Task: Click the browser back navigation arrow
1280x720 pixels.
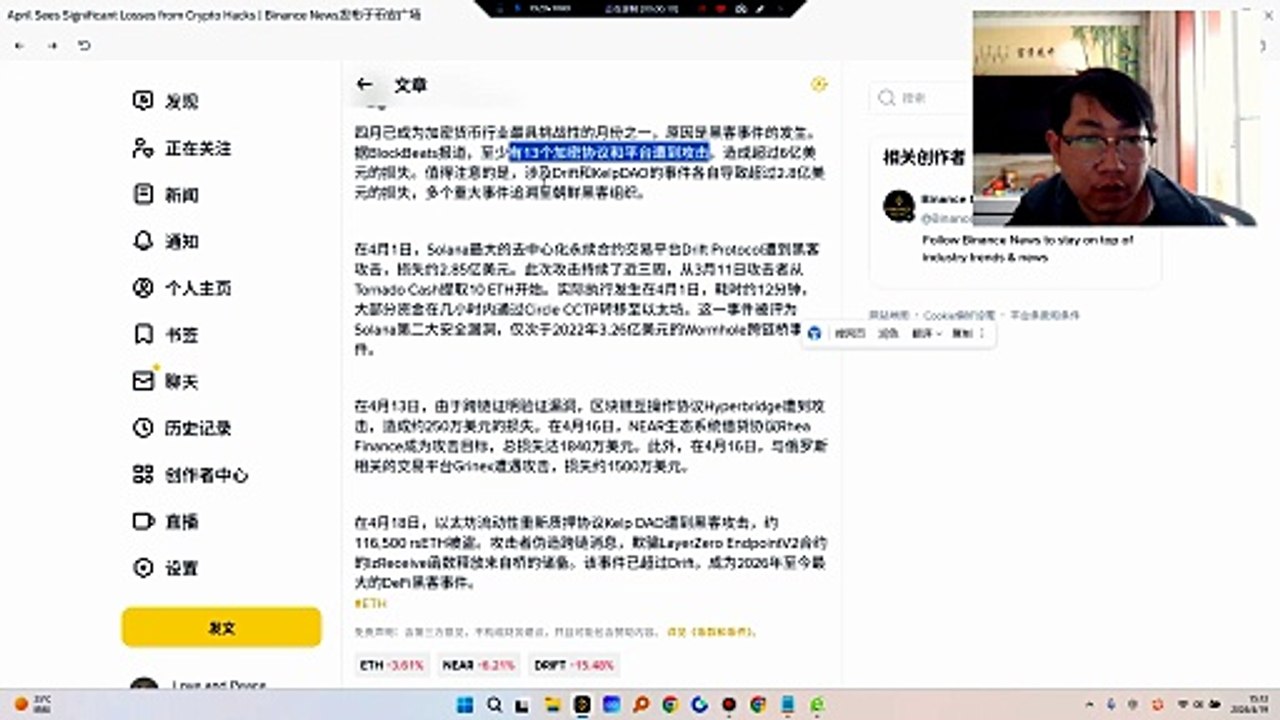Action: pyautogui.click(x=20, y=46)
